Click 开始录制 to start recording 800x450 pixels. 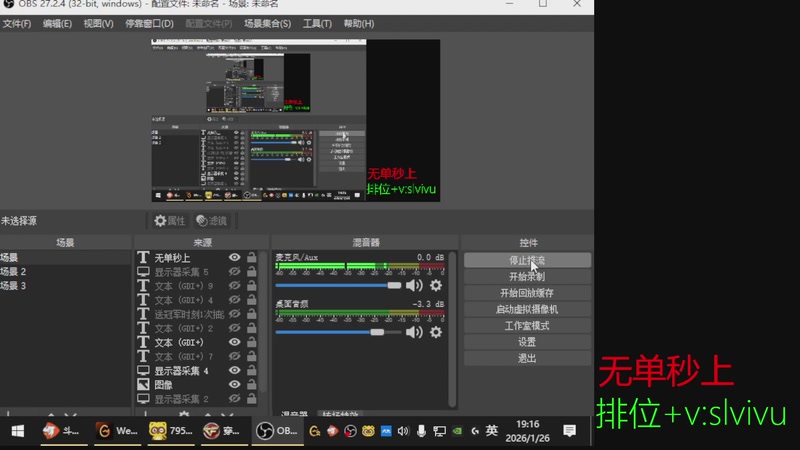528,277
